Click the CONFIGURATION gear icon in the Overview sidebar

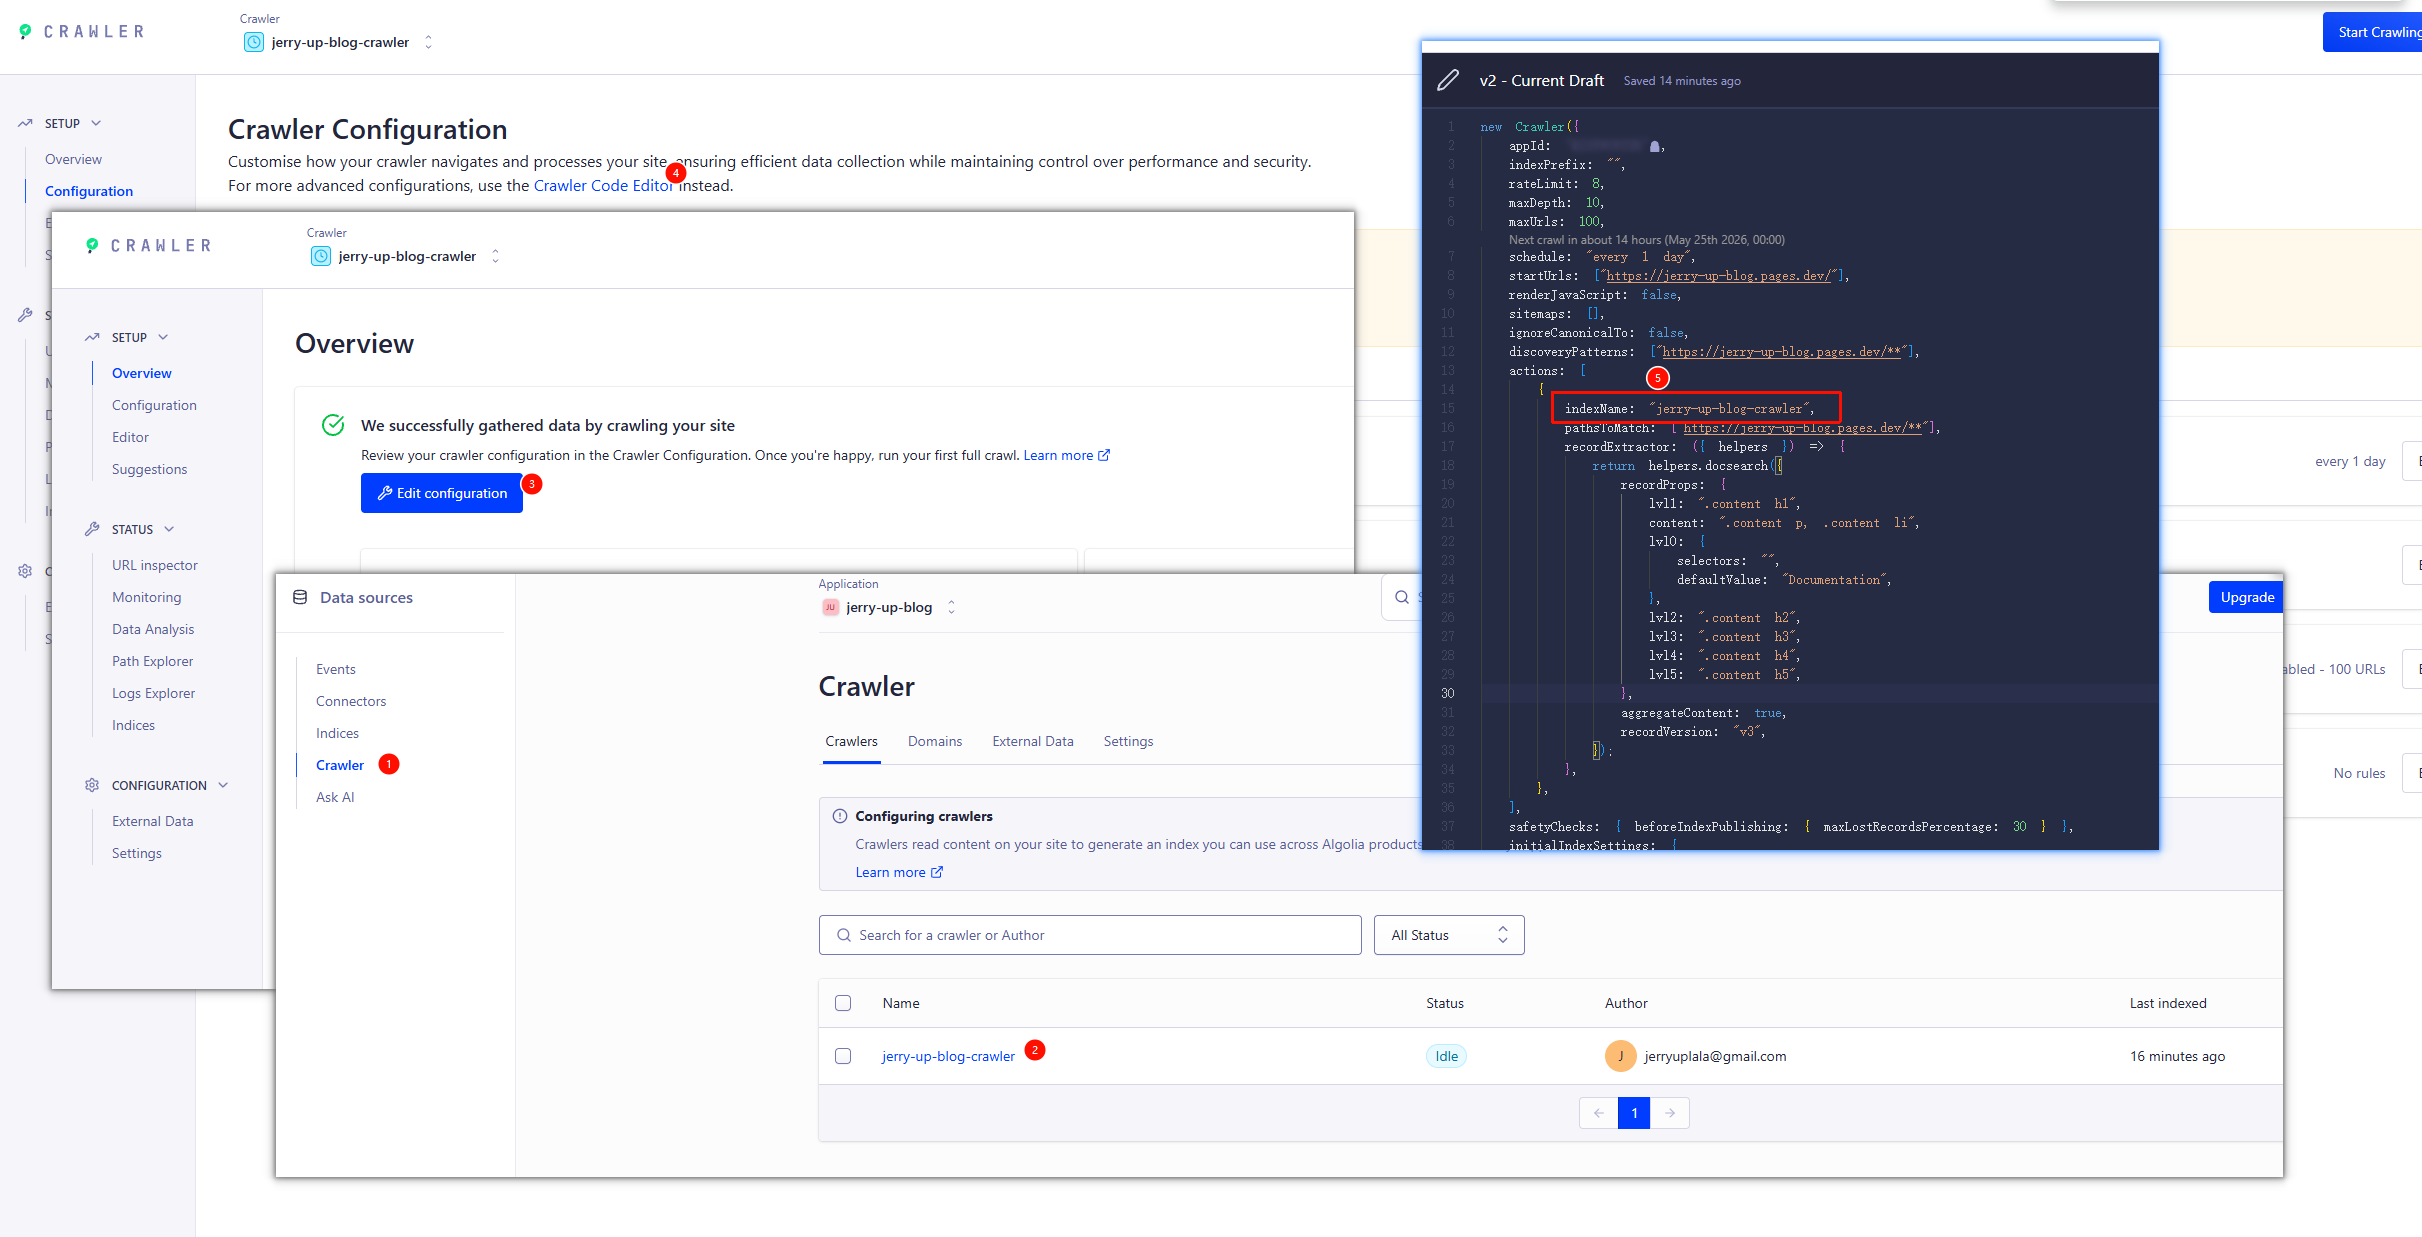[x=92, y=786]
